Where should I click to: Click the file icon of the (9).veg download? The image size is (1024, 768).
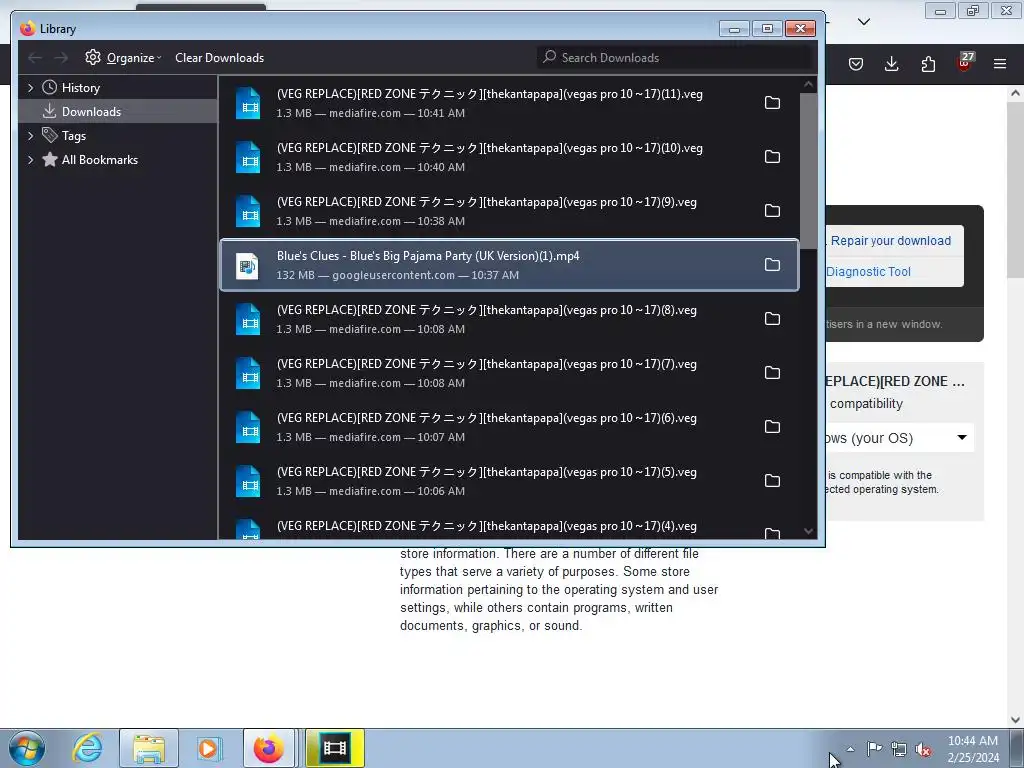coord(248,211)
